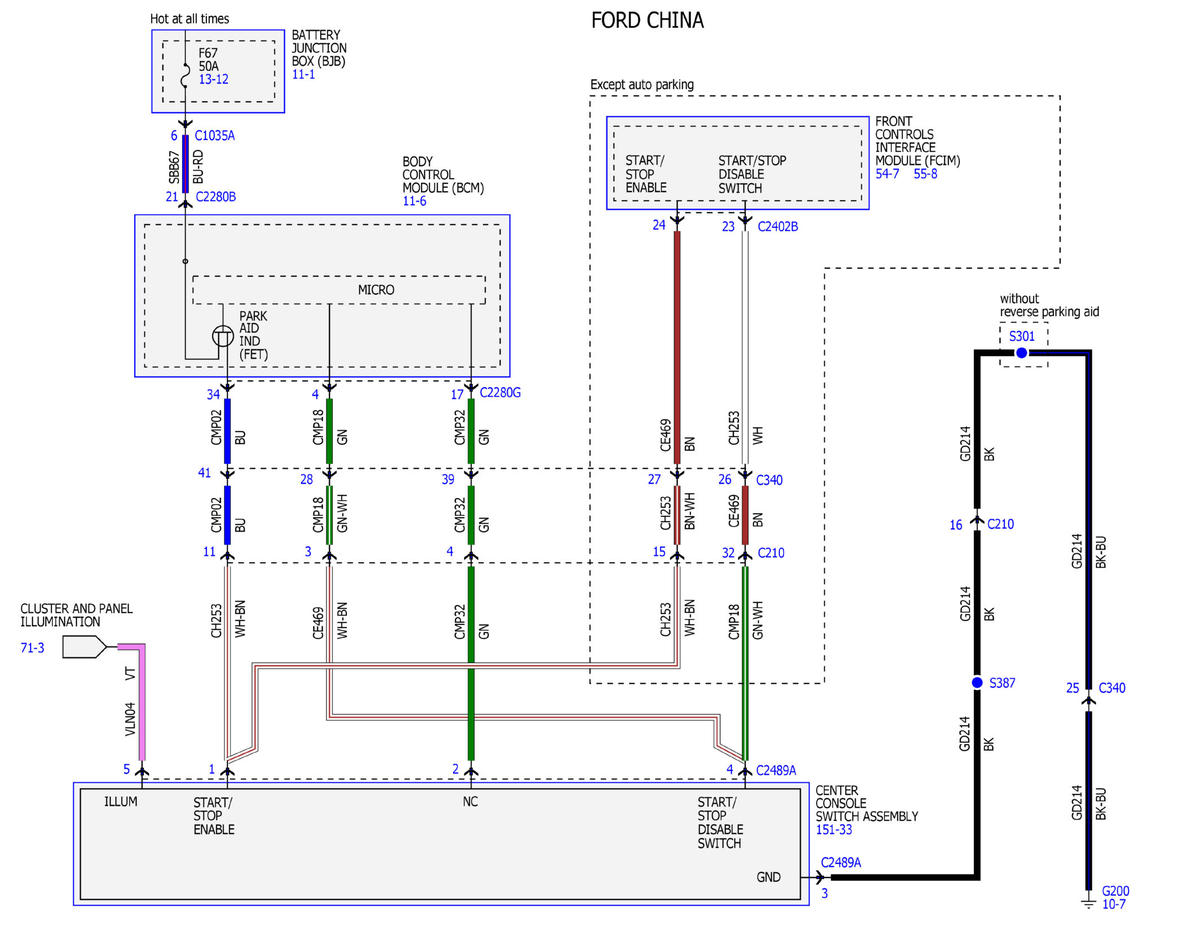
Task: Open the C2489A link next to GND
Action: pos(841,861)
